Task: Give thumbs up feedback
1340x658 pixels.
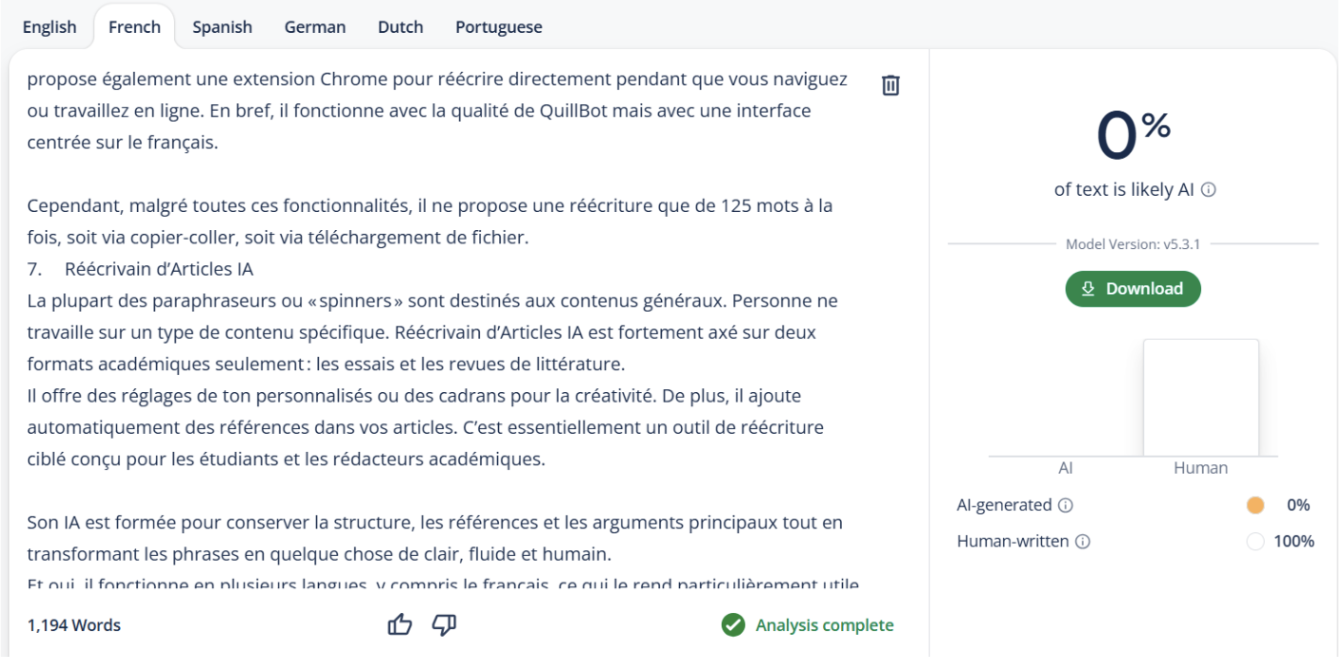Action: [x=400, y=625]
